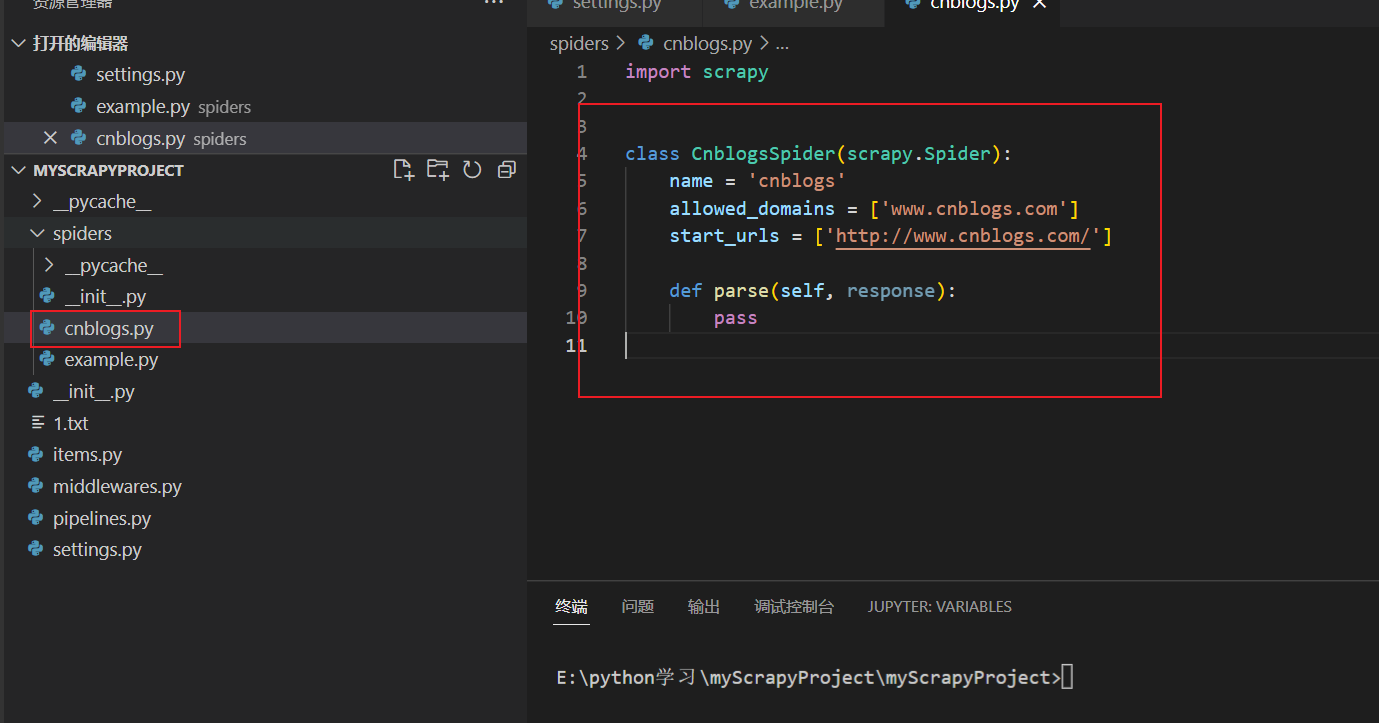Viewport: 1379px width, 723px height.
Task: Click the import scrapy code line
Action: (x=697, y=71)
